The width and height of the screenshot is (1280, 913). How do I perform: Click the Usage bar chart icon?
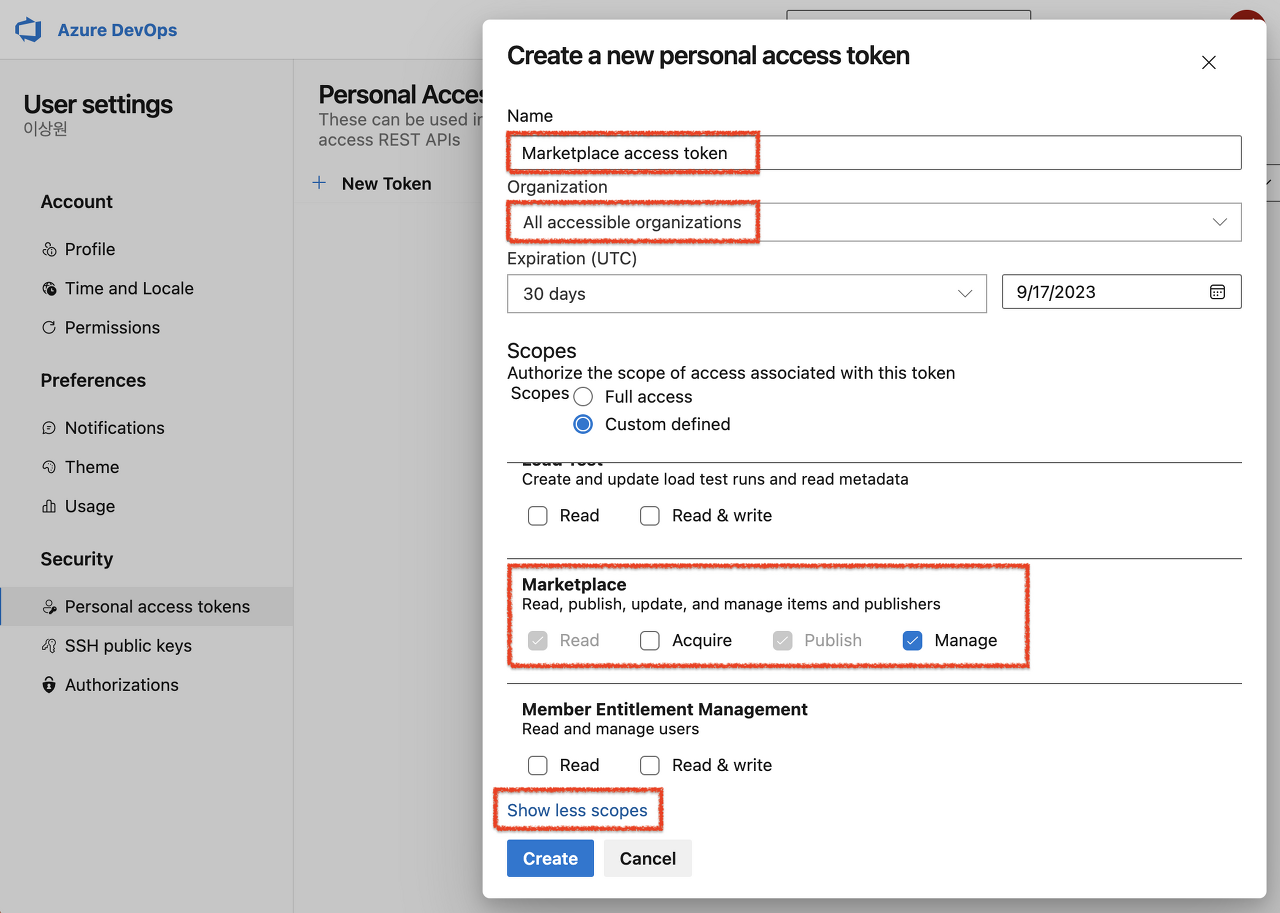49,506
